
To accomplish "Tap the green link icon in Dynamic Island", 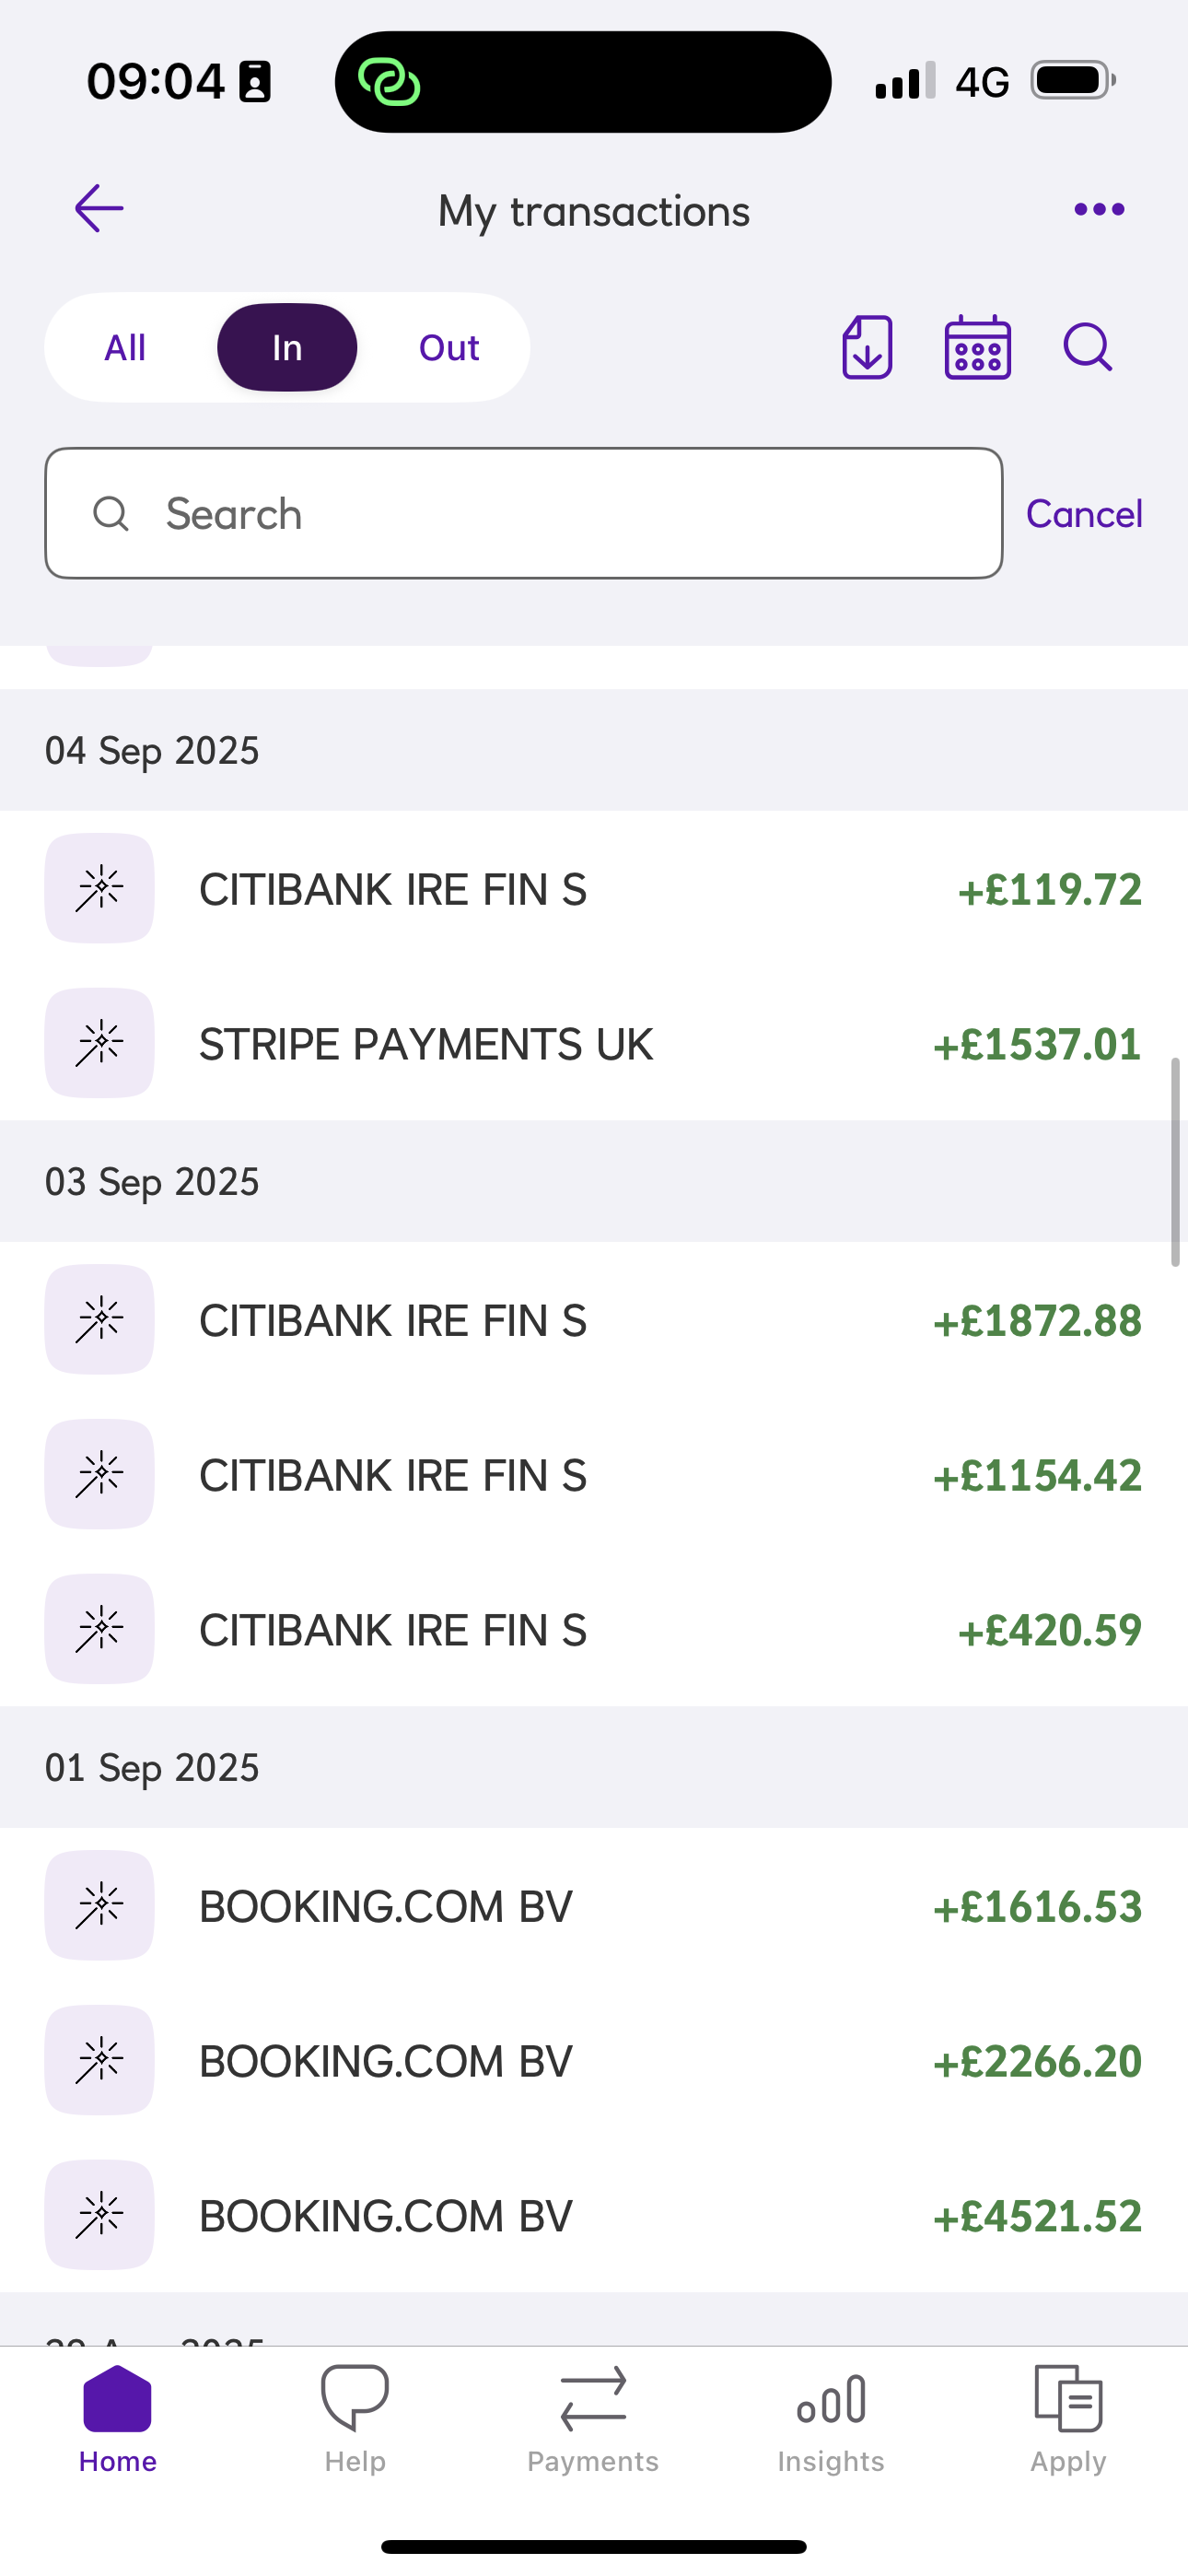I will (x=389, y=82).
